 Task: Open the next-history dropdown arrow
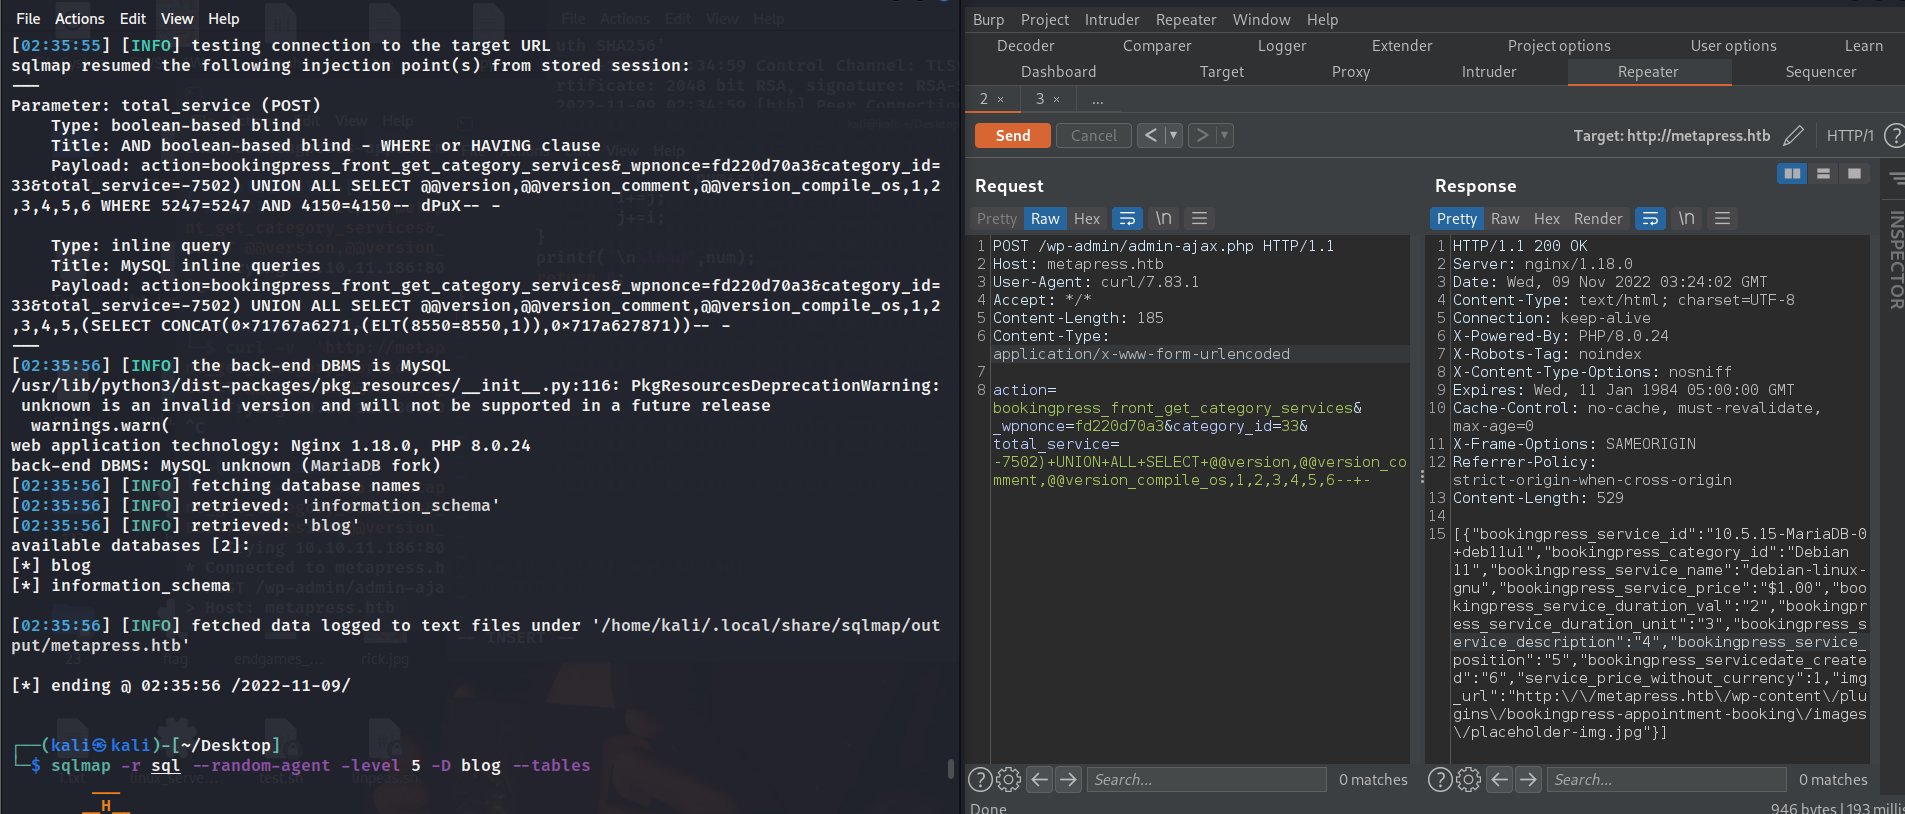(x=1225, y=135)
